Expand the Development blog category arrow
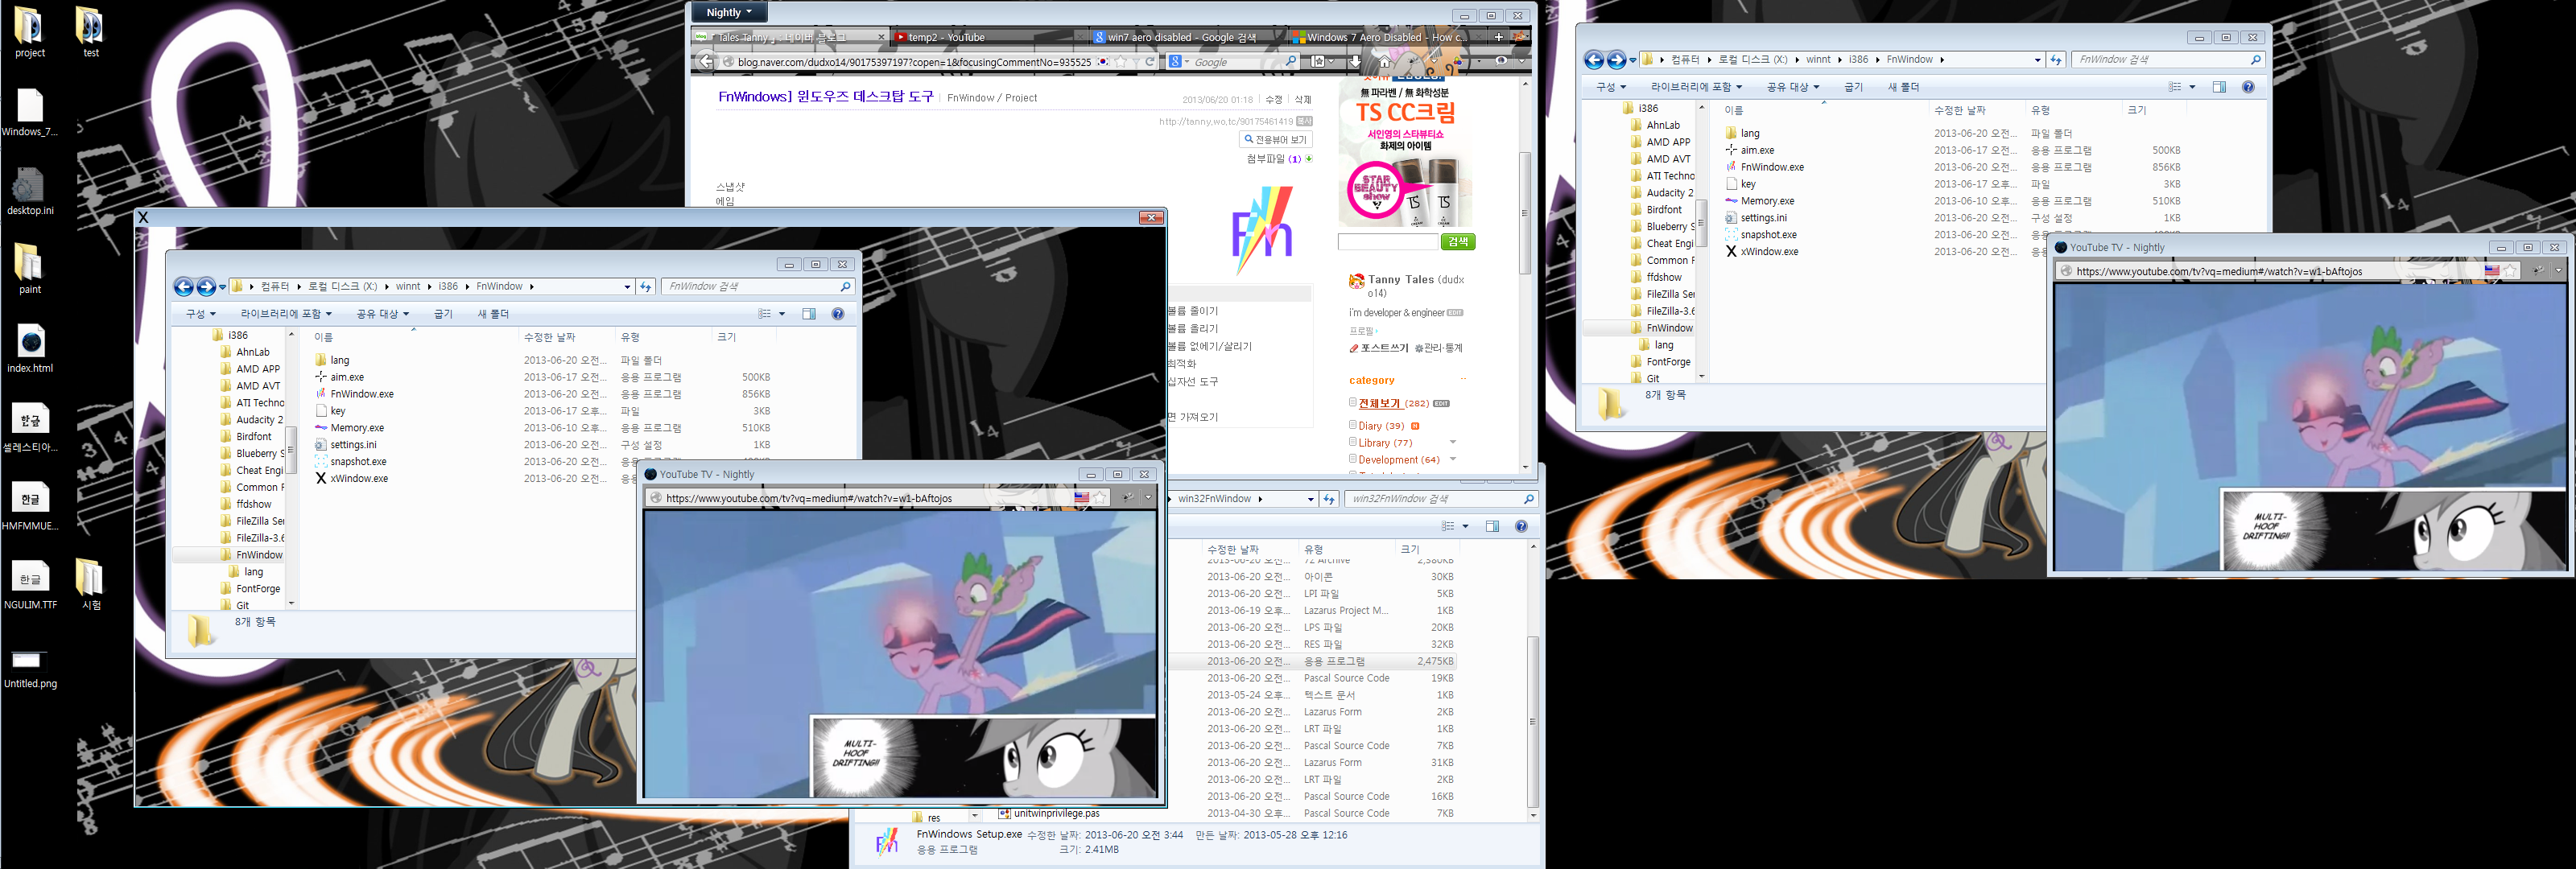 pos(1453,459)
